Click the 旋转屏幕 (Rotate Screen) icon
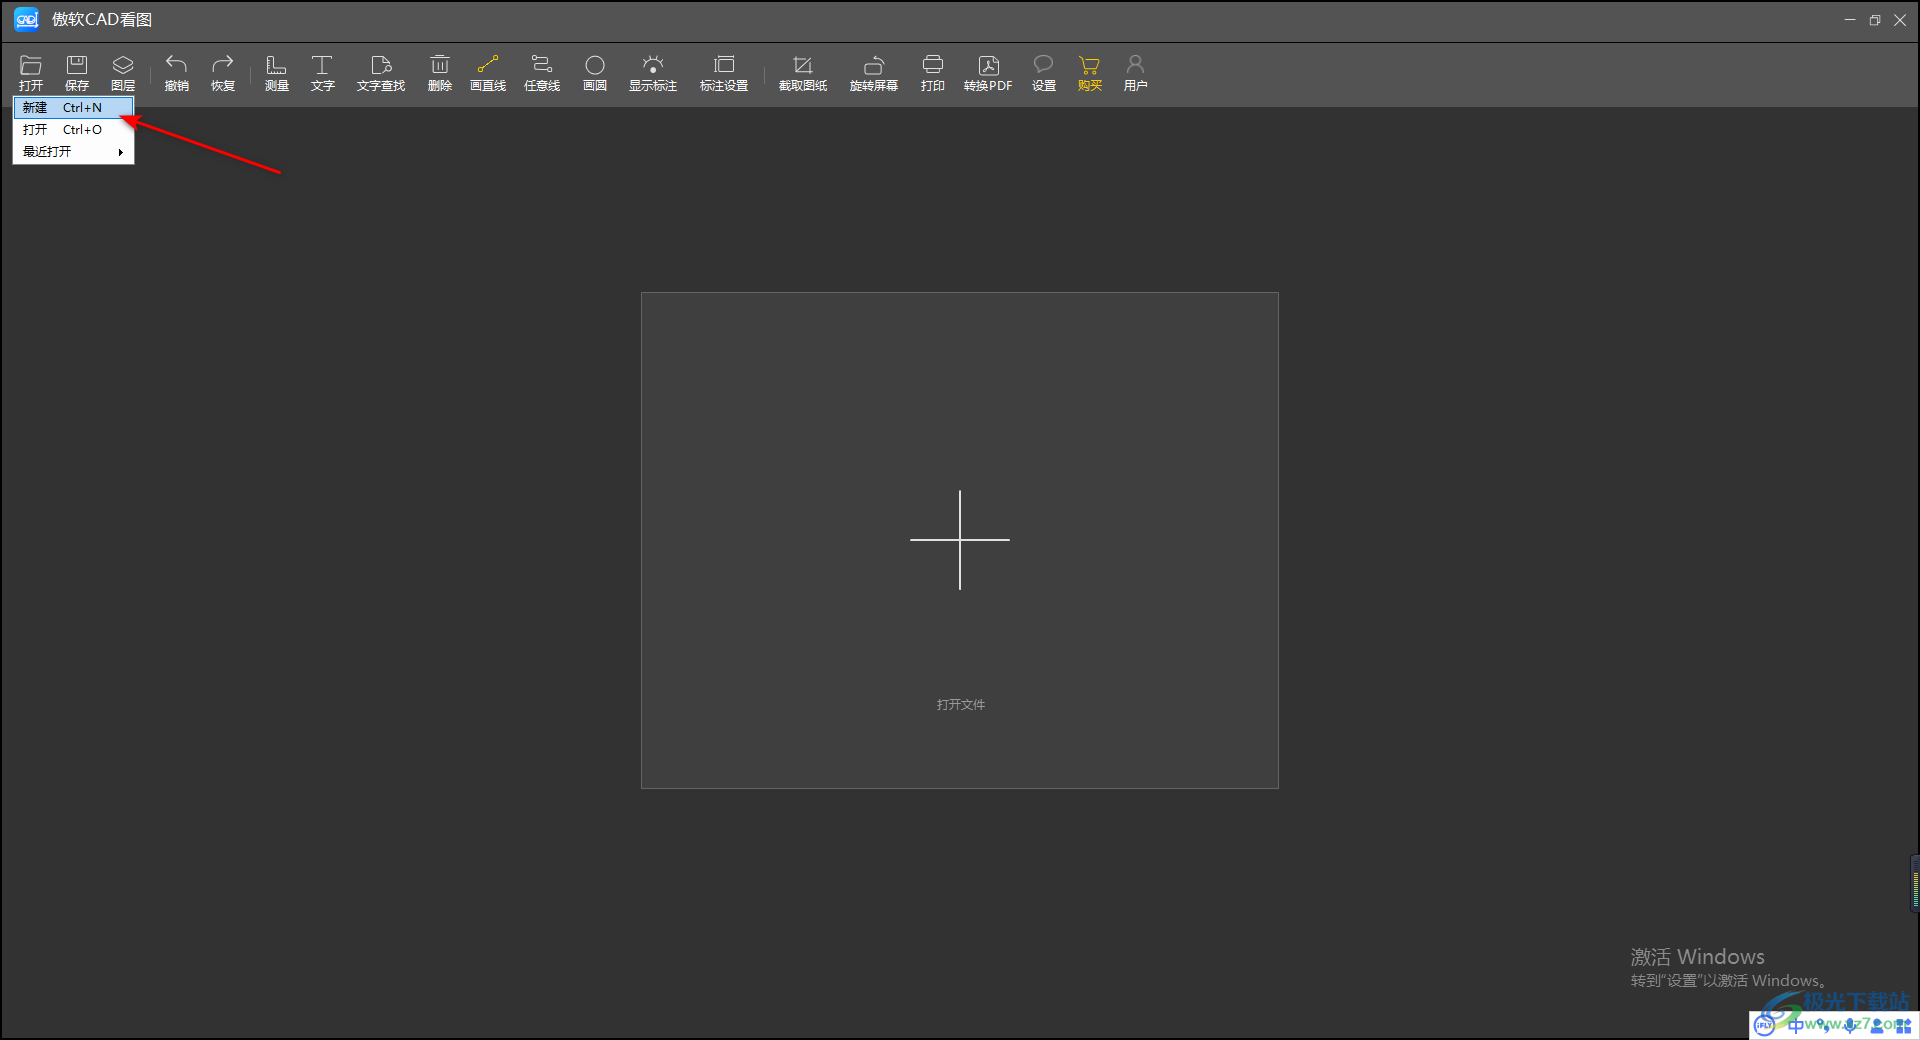The height and width of the screenshot is (1040, 1920). 873,73
